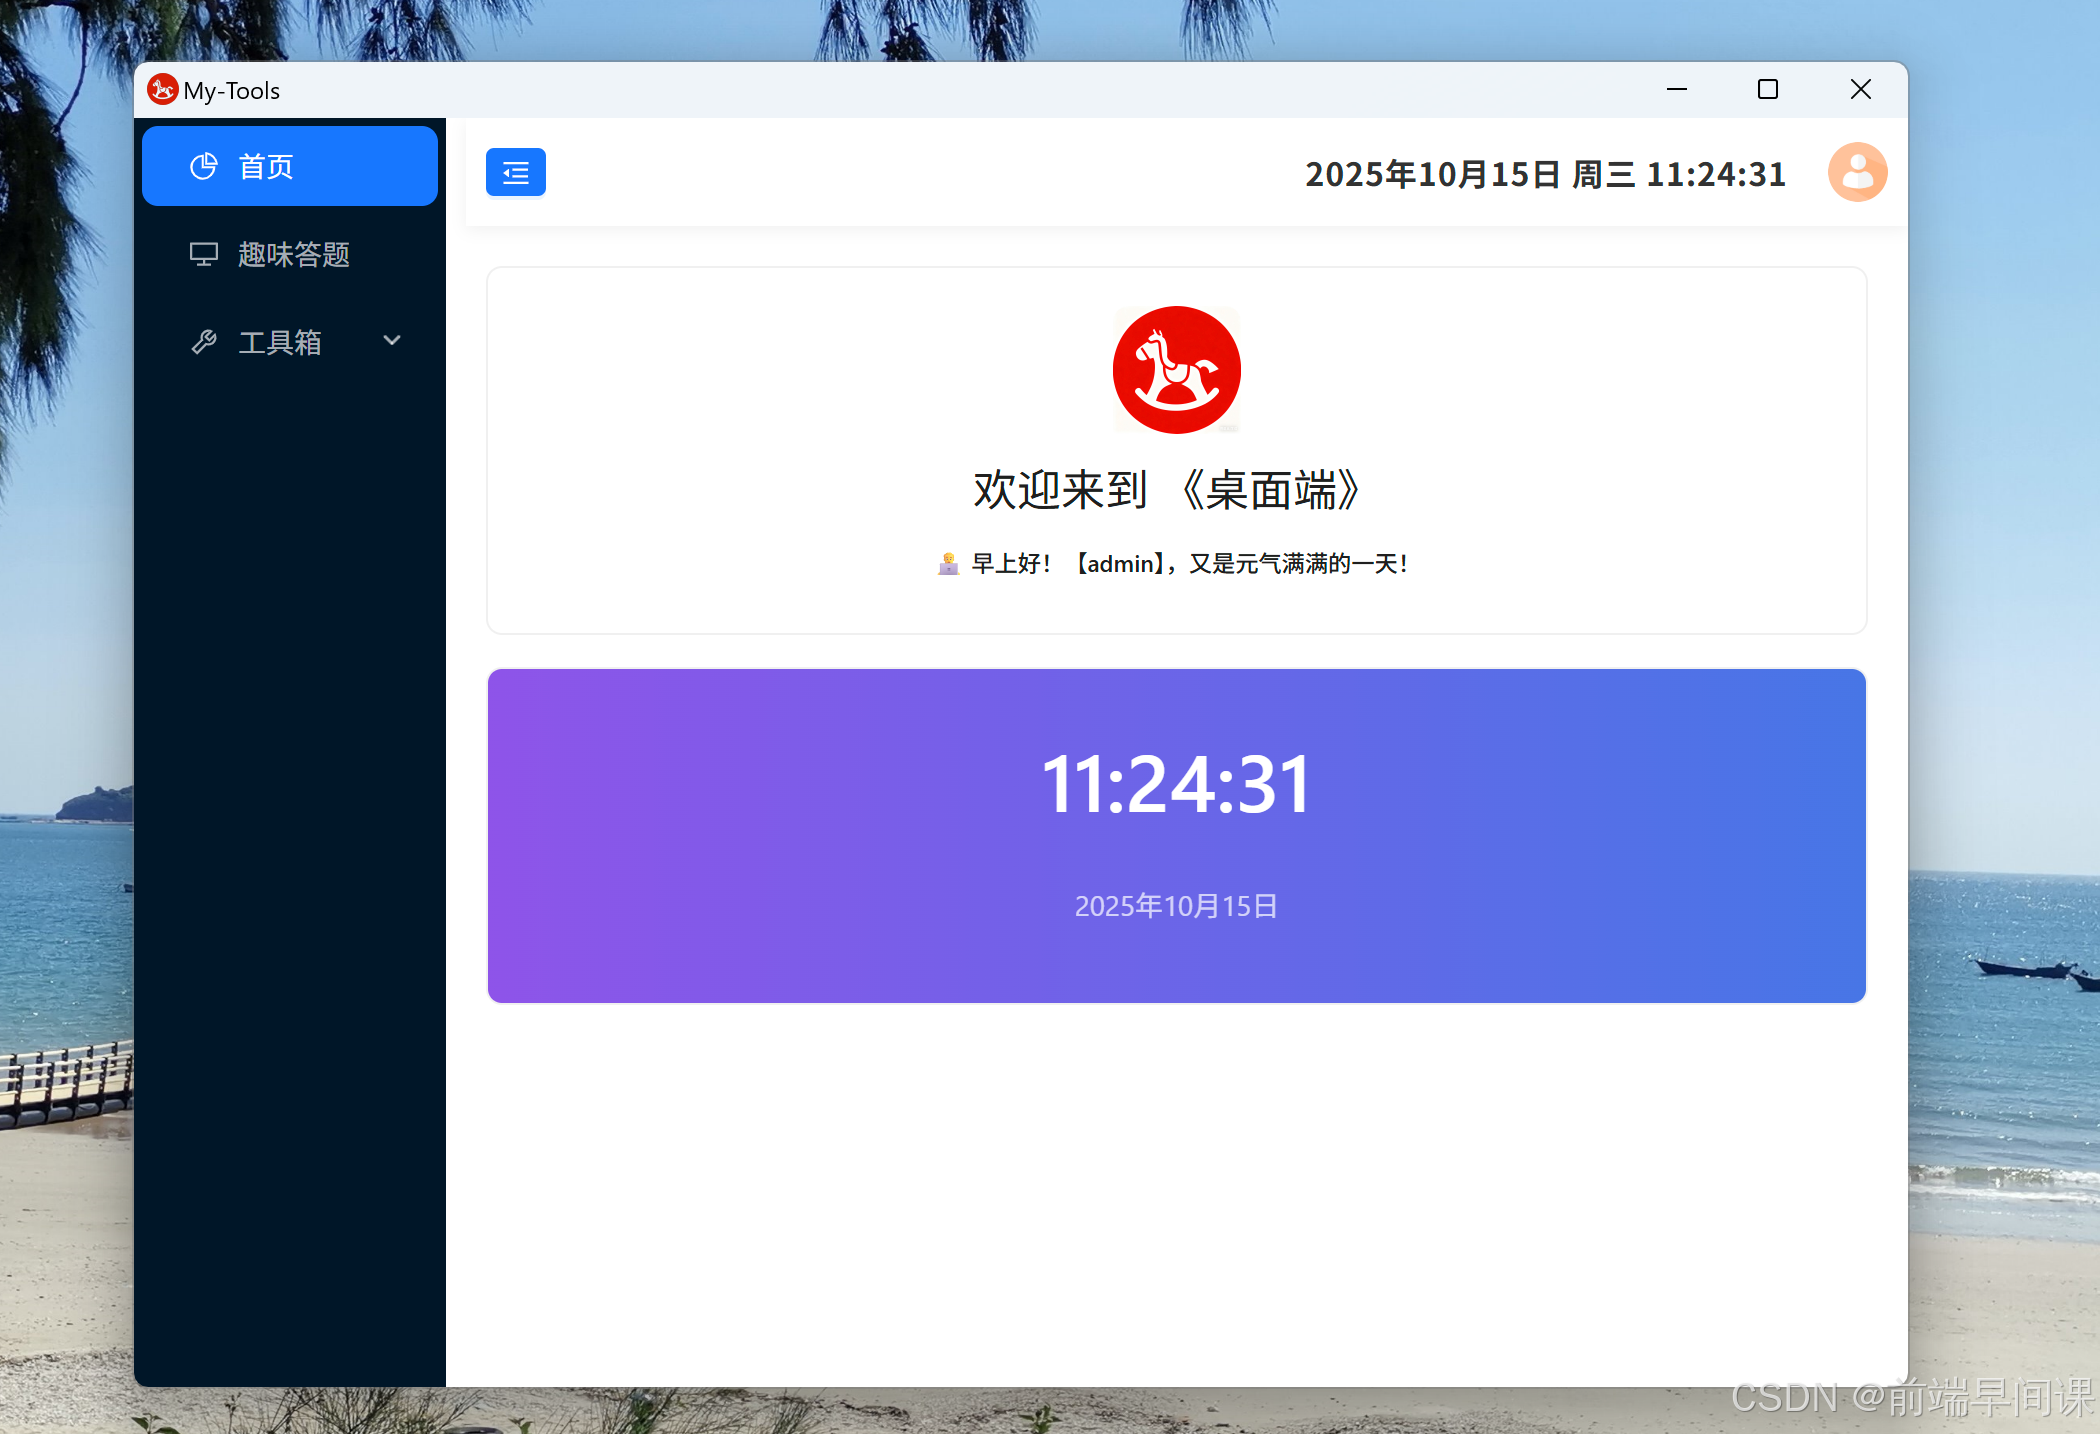This screenshot has width=2100, height=1434.
Task: Open the 工具箱 menu item
Action: coord(290,342)
